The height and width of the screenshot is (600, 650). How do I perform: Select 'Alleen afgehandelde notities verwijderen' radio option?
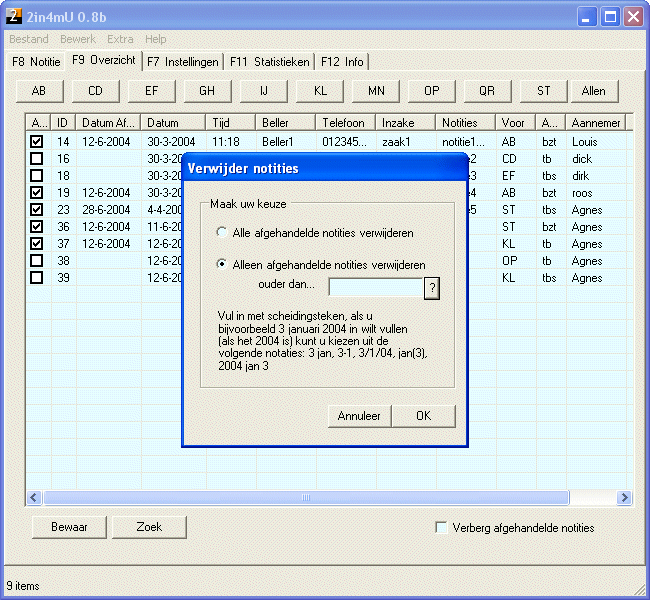[x=222, y=264]
